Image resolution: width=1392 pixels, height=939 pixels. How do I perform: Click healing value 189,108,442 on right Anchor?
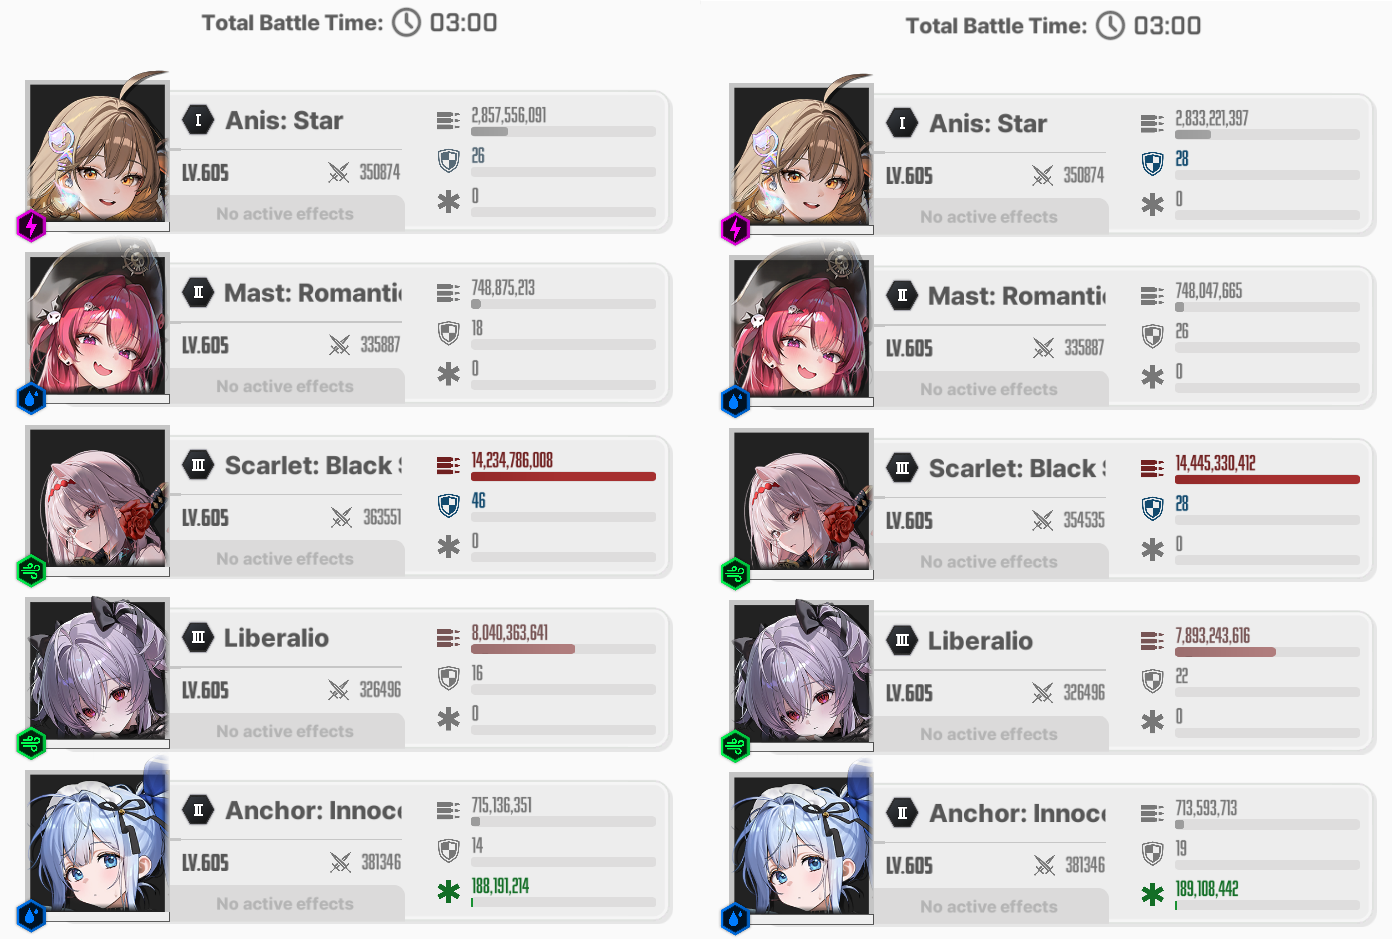click(x=1206, y=889)
